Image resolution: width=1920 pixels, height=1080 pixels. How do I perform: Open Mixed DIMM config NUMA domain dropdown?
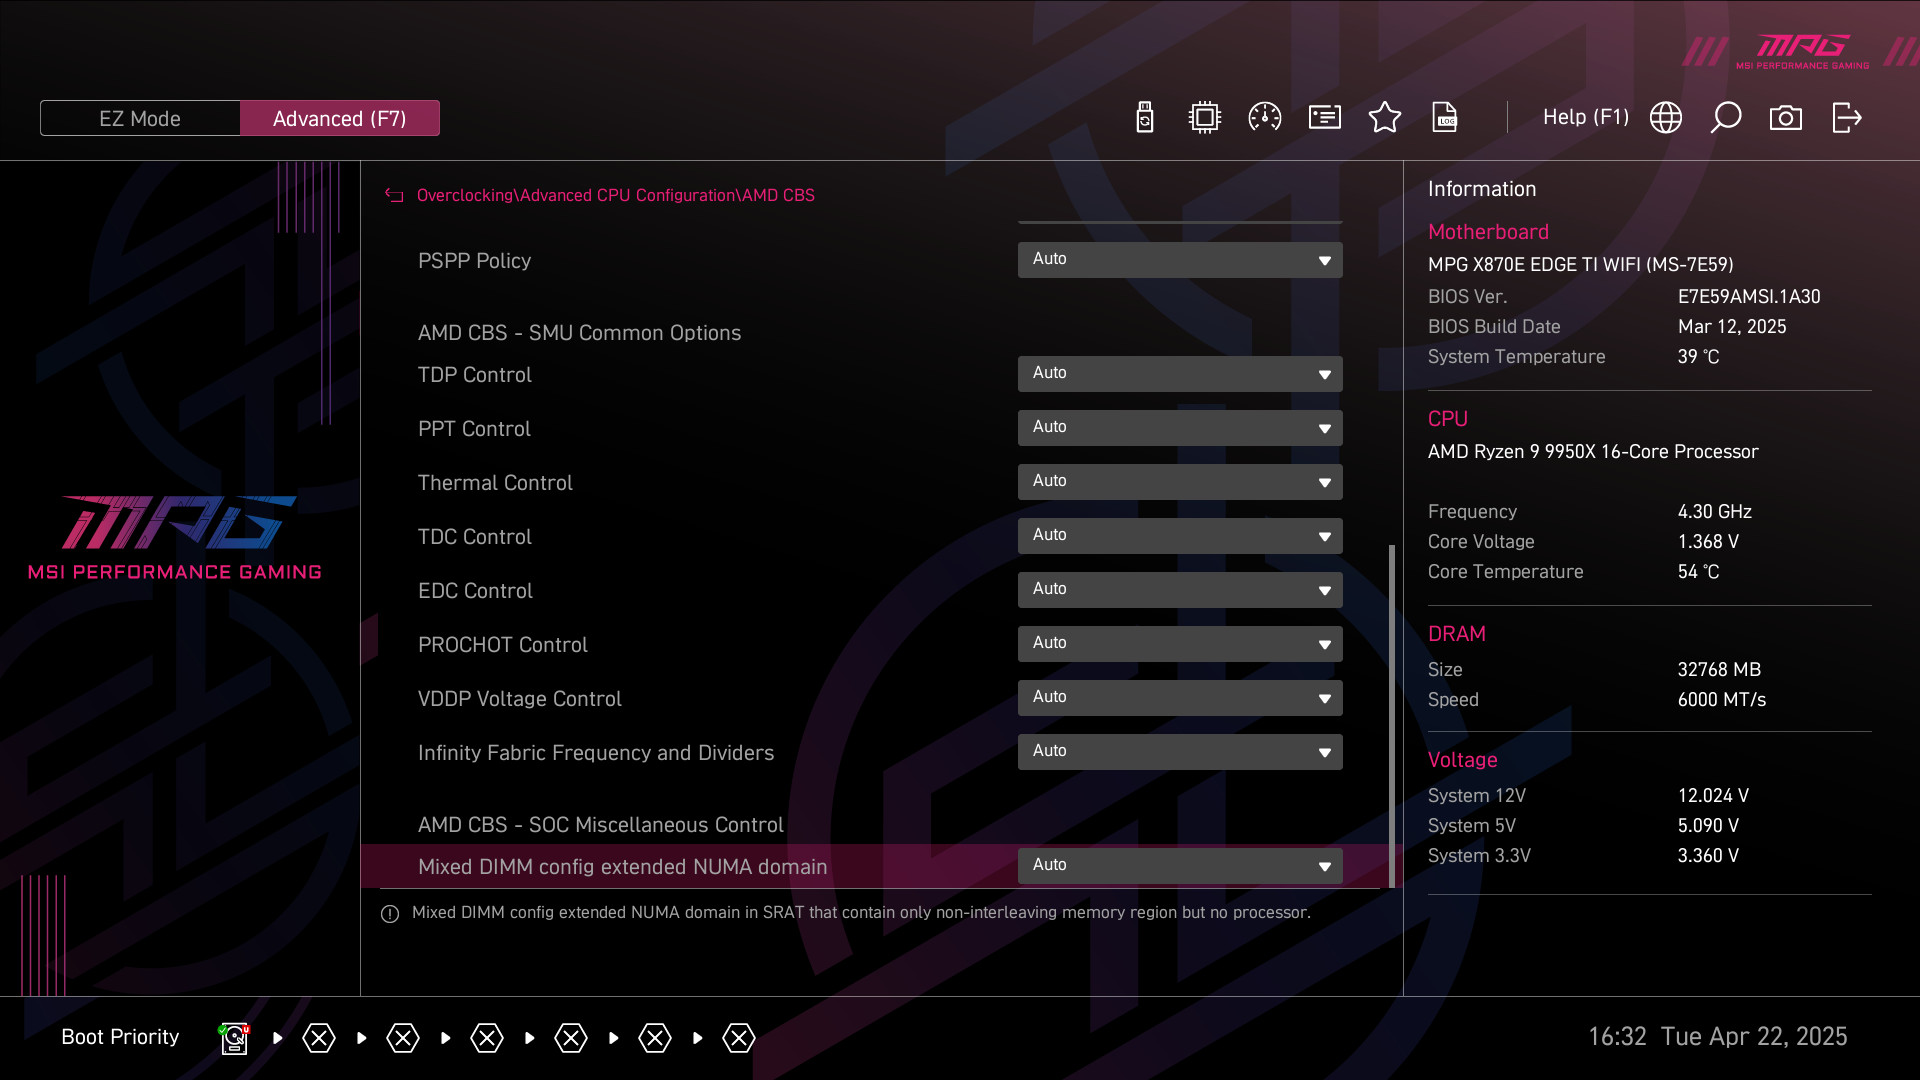pyautogui.click(x=1180, y=866)
